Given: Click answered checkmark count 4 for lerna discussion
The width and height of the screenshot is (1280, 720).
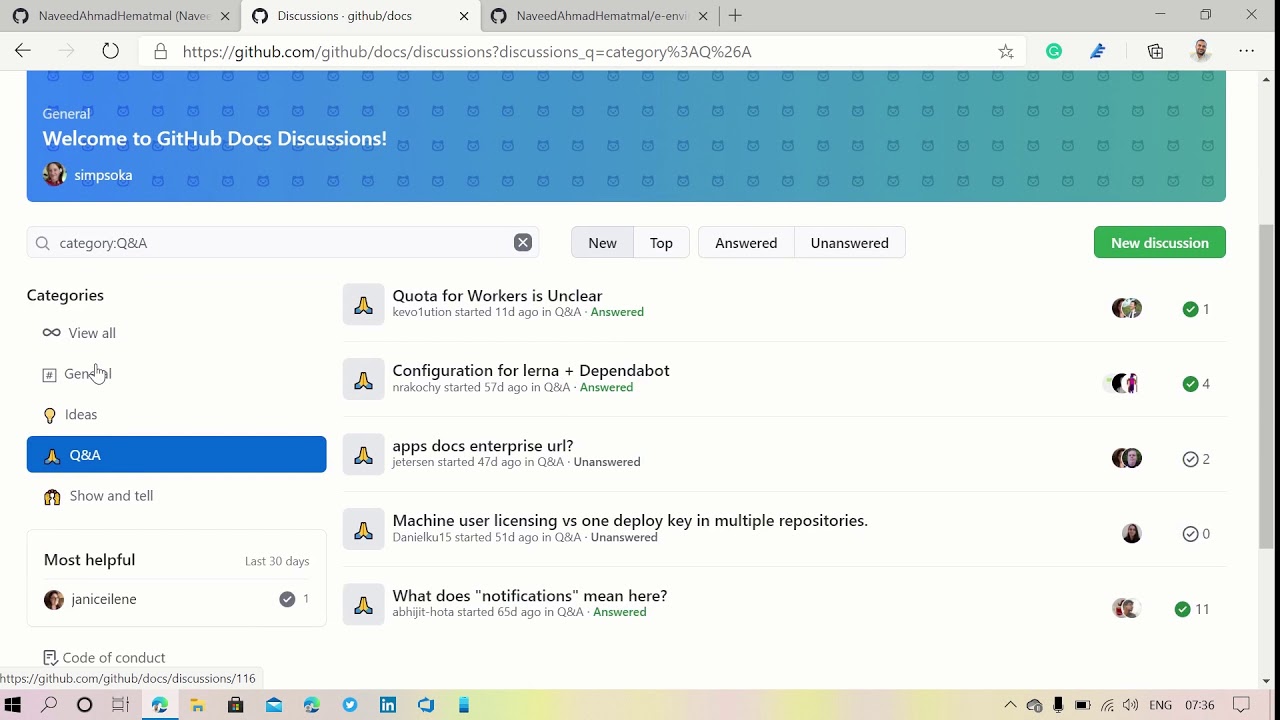Looking at the screenshot, I should coord(1196,384).
